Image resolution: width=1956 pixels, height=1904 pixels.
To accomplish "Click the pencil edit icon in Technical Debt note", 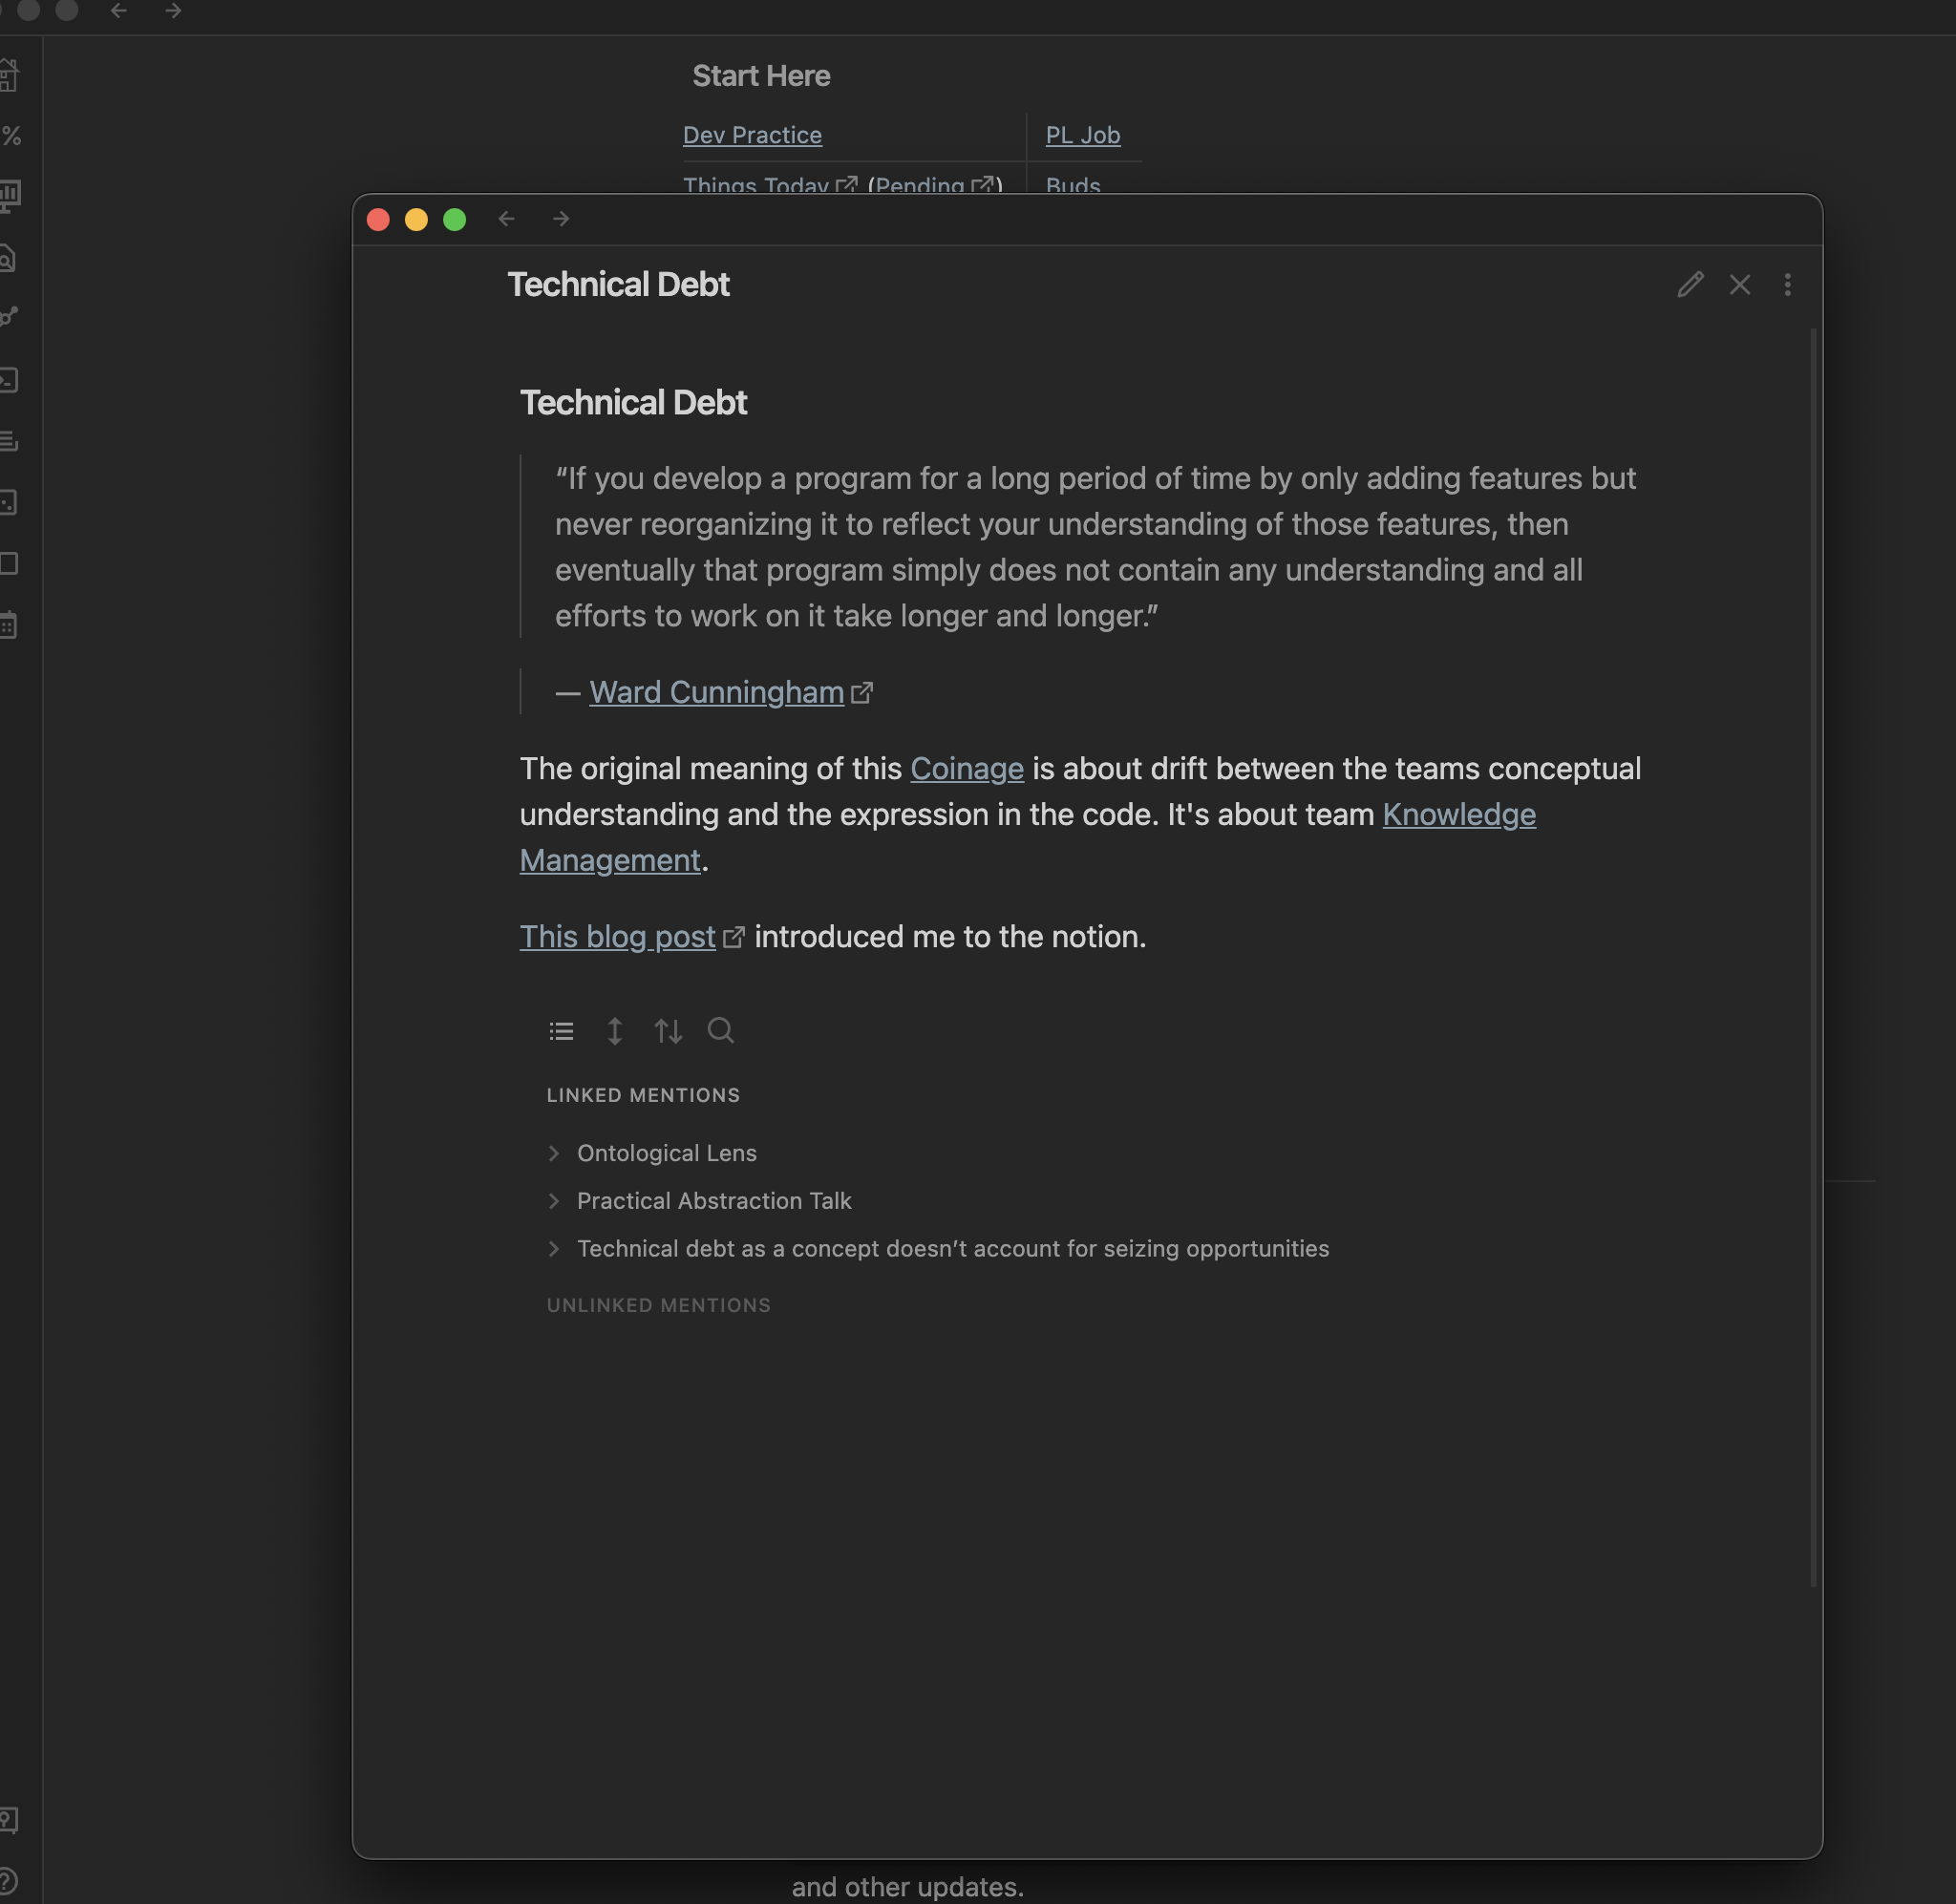I will coord(1690,285).
